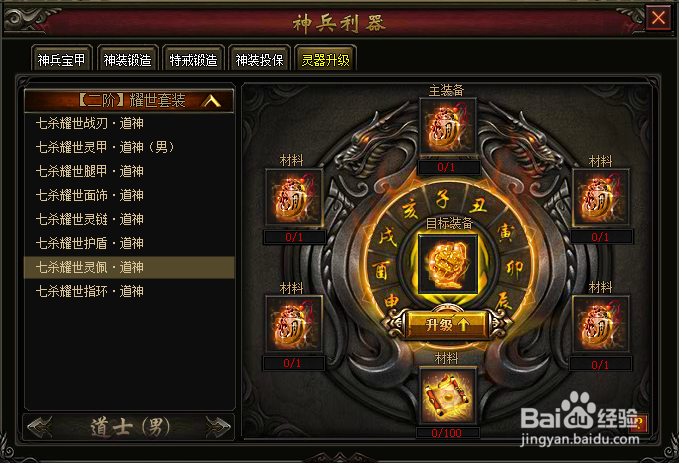This screenshot has height=463, width=679.
Task: Click the lower-right material (材料) jade icon
Action: pyautogui.click(x=601, y=324)
